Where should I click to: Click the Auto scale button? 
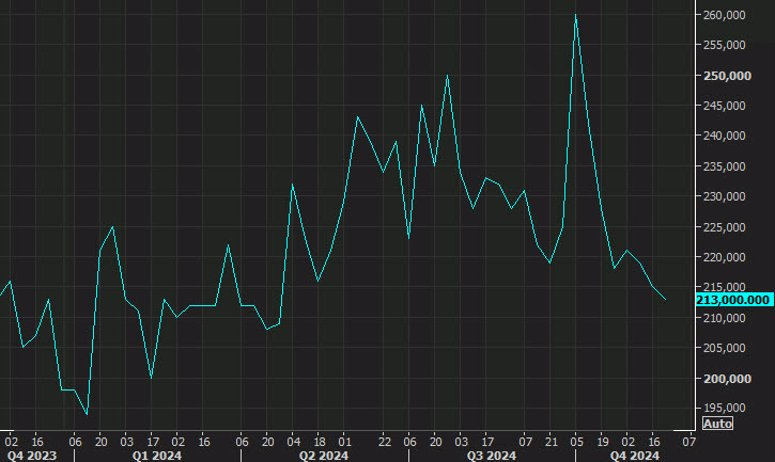(x=718, y=423)
